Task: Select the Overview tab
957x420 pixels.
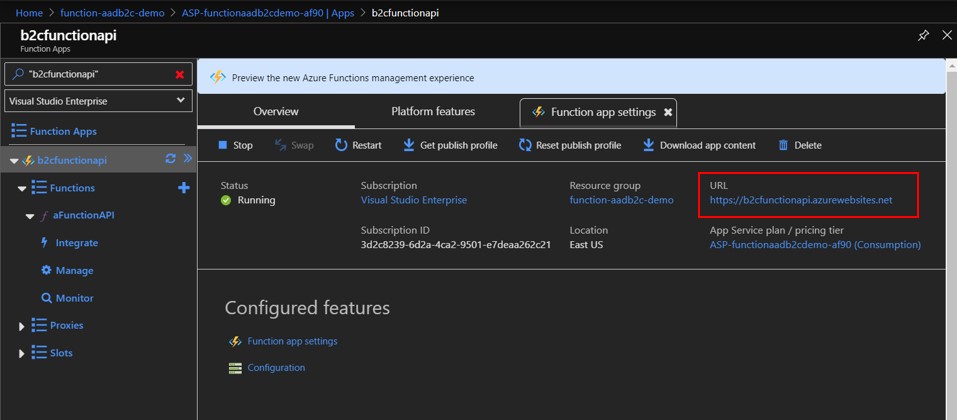Action: (275, 111)
